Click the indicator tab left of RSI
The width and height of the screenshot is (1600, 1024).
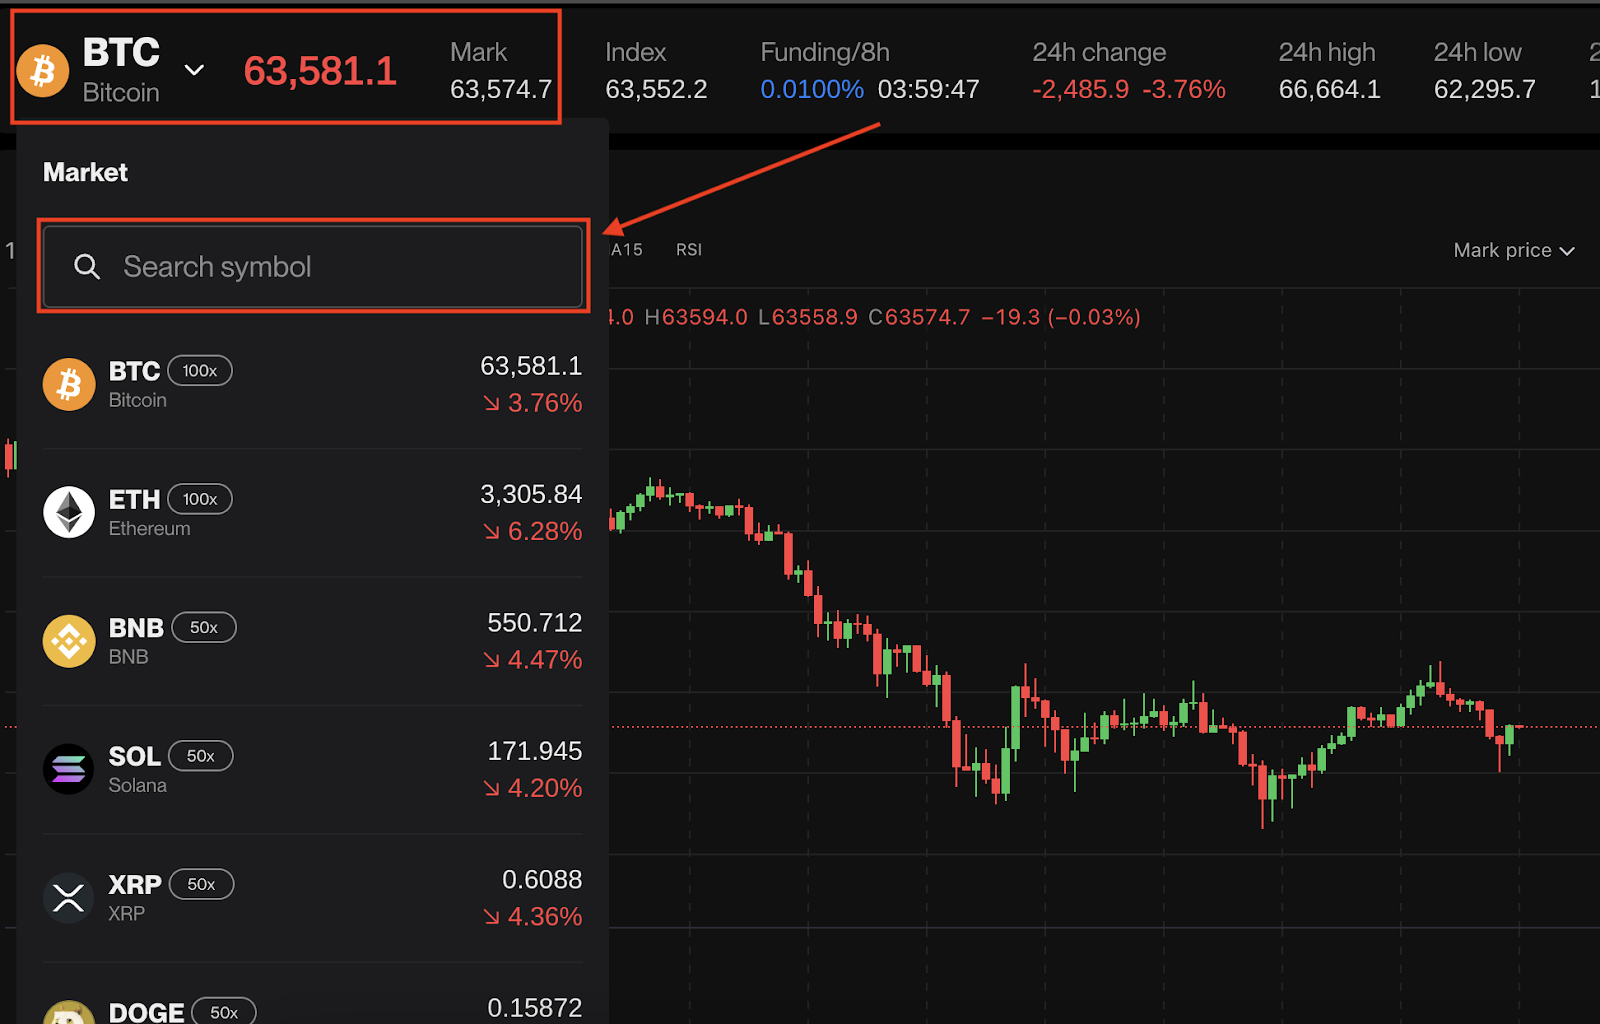(x=627, y=250)
